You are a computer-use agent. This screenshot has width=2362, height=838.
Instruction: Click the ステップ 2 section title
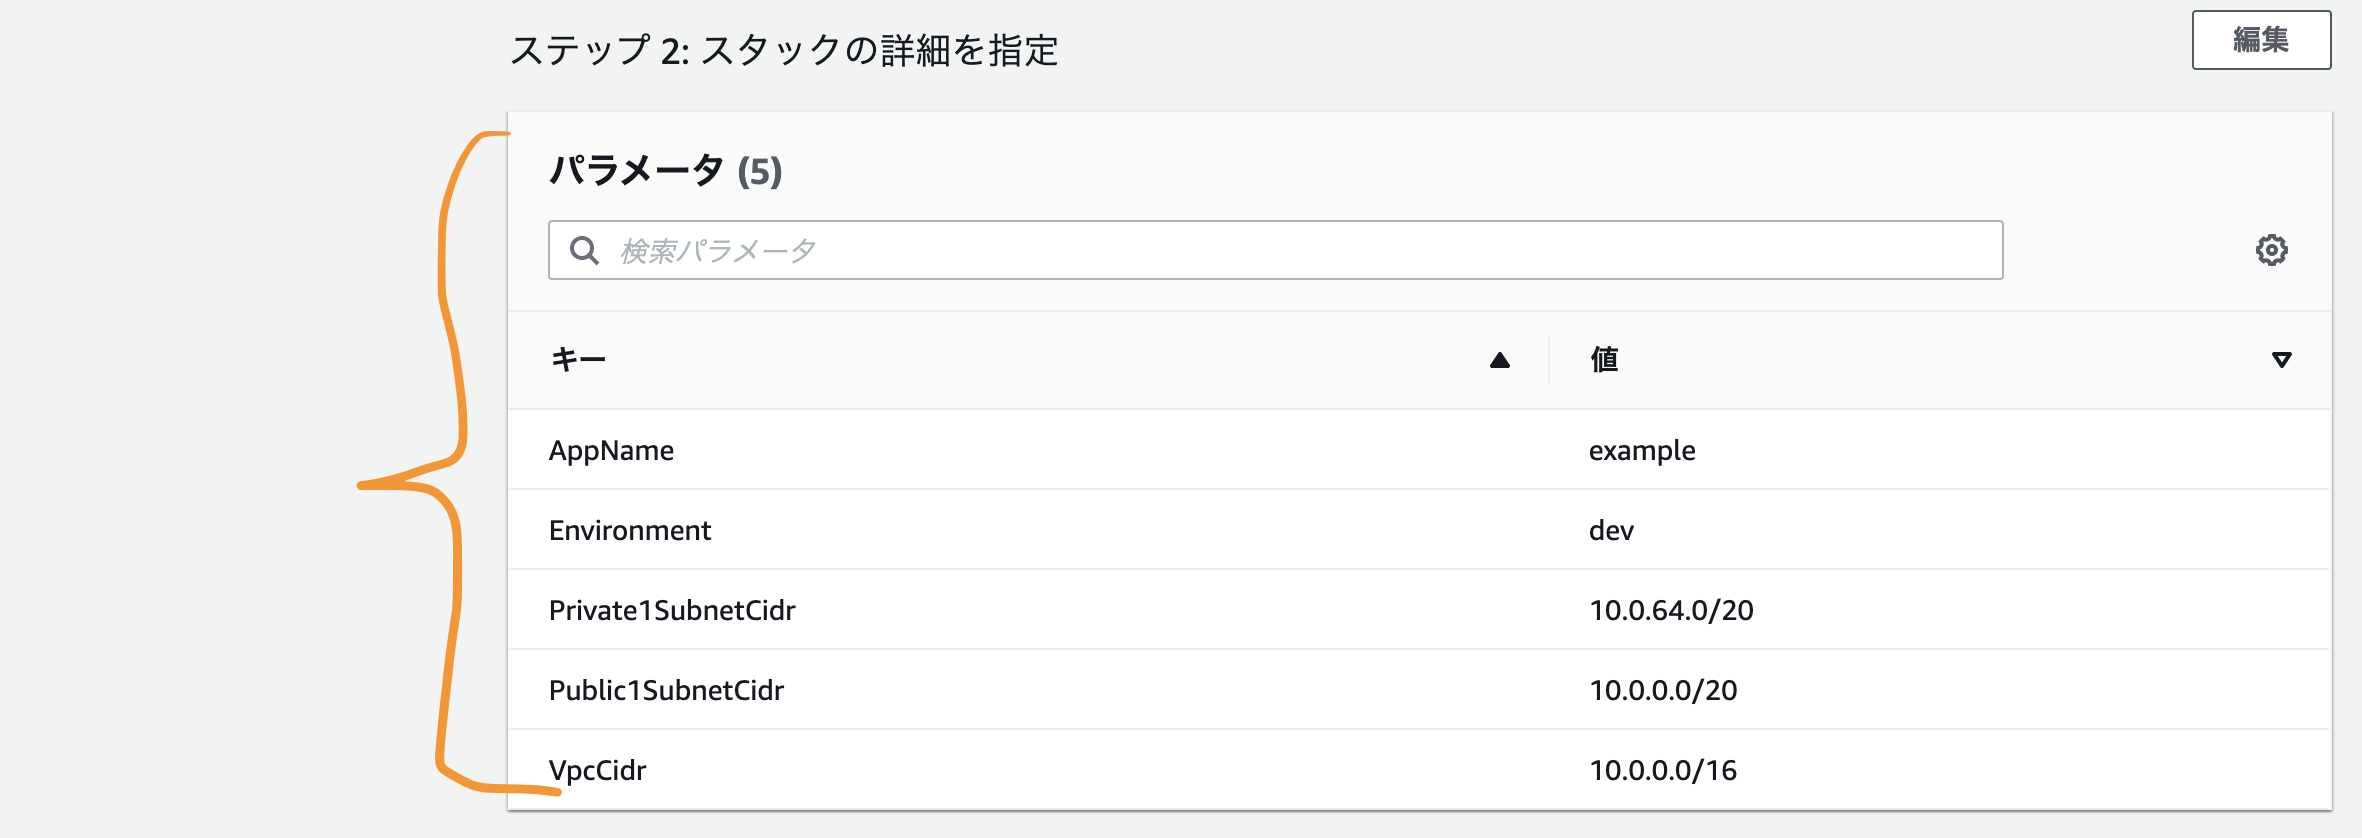[x=784, y=50]
